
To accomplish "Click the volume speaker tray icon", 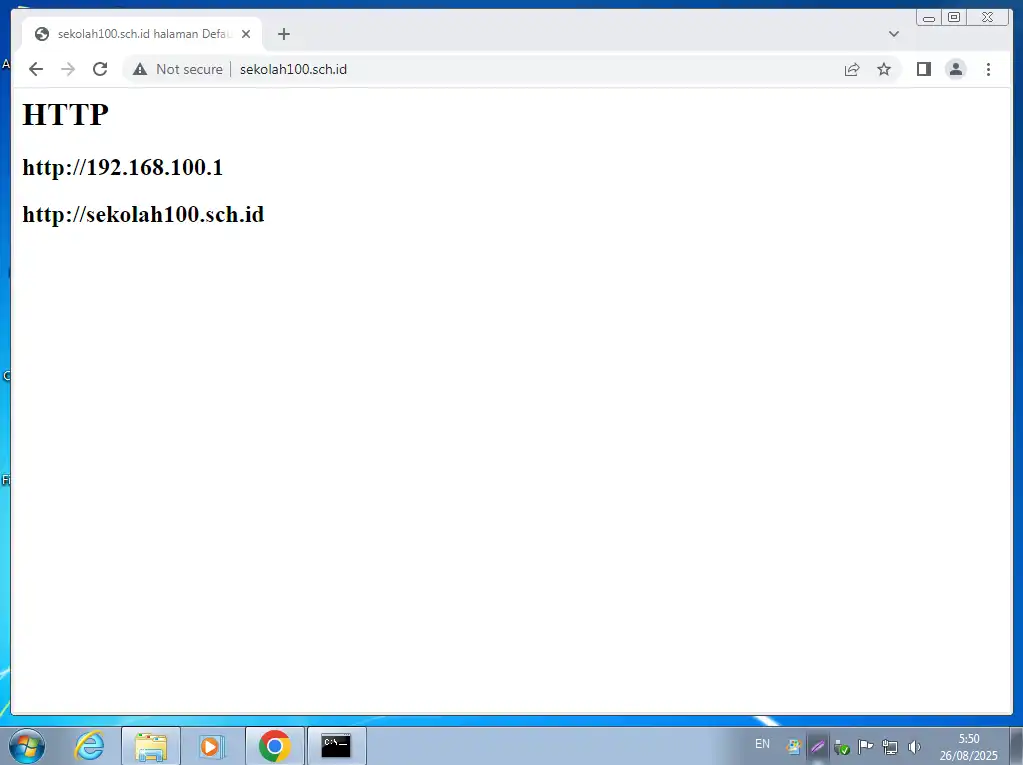I will (x=914, y=747).
